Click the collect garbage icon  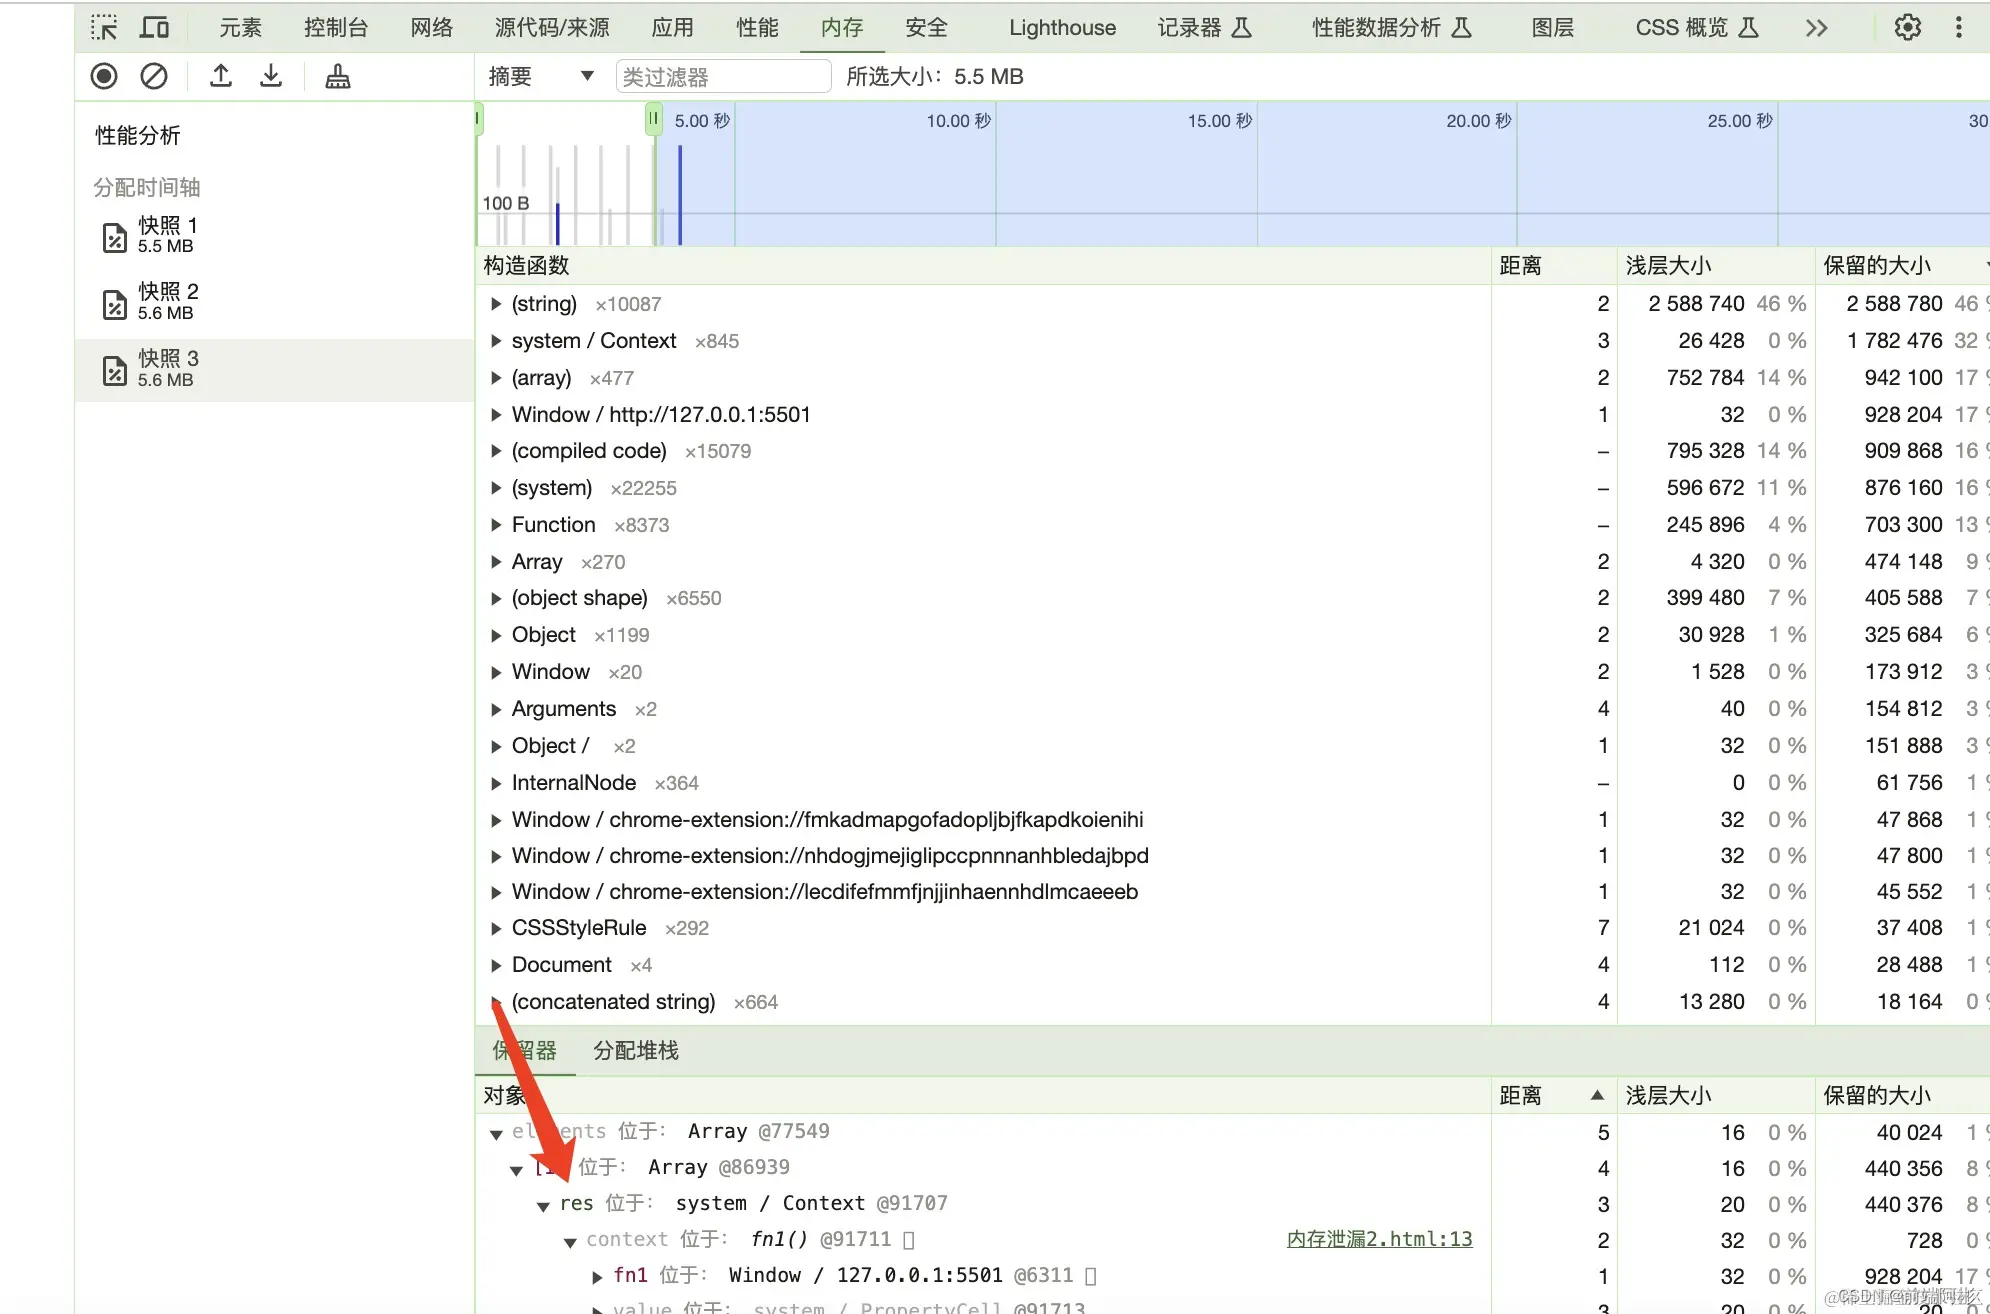point(336,76)
